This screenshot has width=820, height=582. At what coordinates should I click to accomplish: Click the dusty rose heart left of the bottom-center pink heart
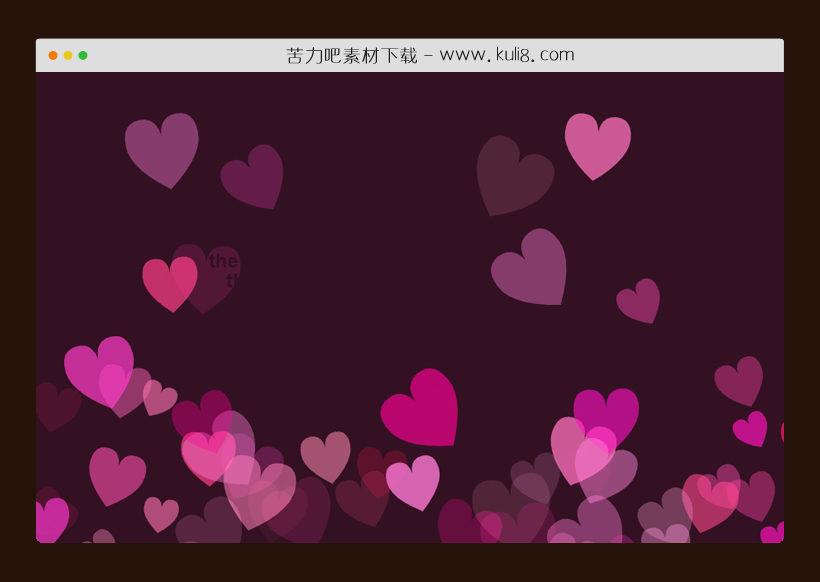click(x=327, y=454)
